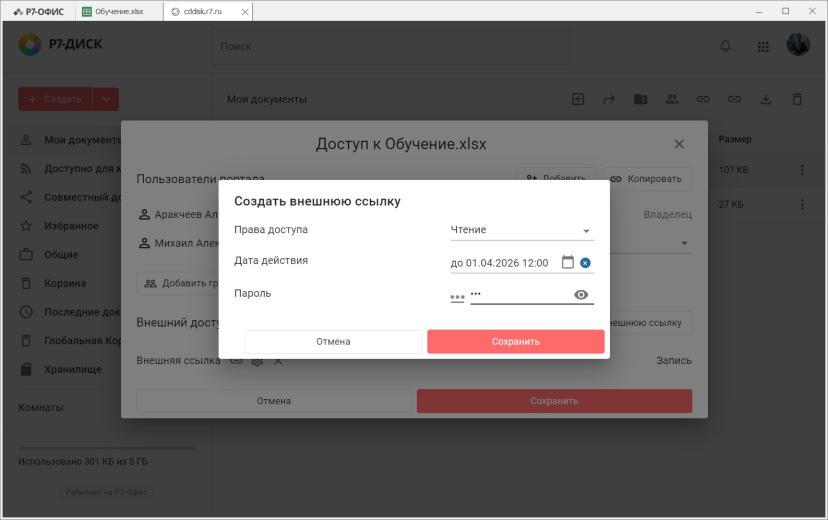The image size is (828, 520).
Task: Click the add-square icon in the documents toolbar
Action: point(578,99)
